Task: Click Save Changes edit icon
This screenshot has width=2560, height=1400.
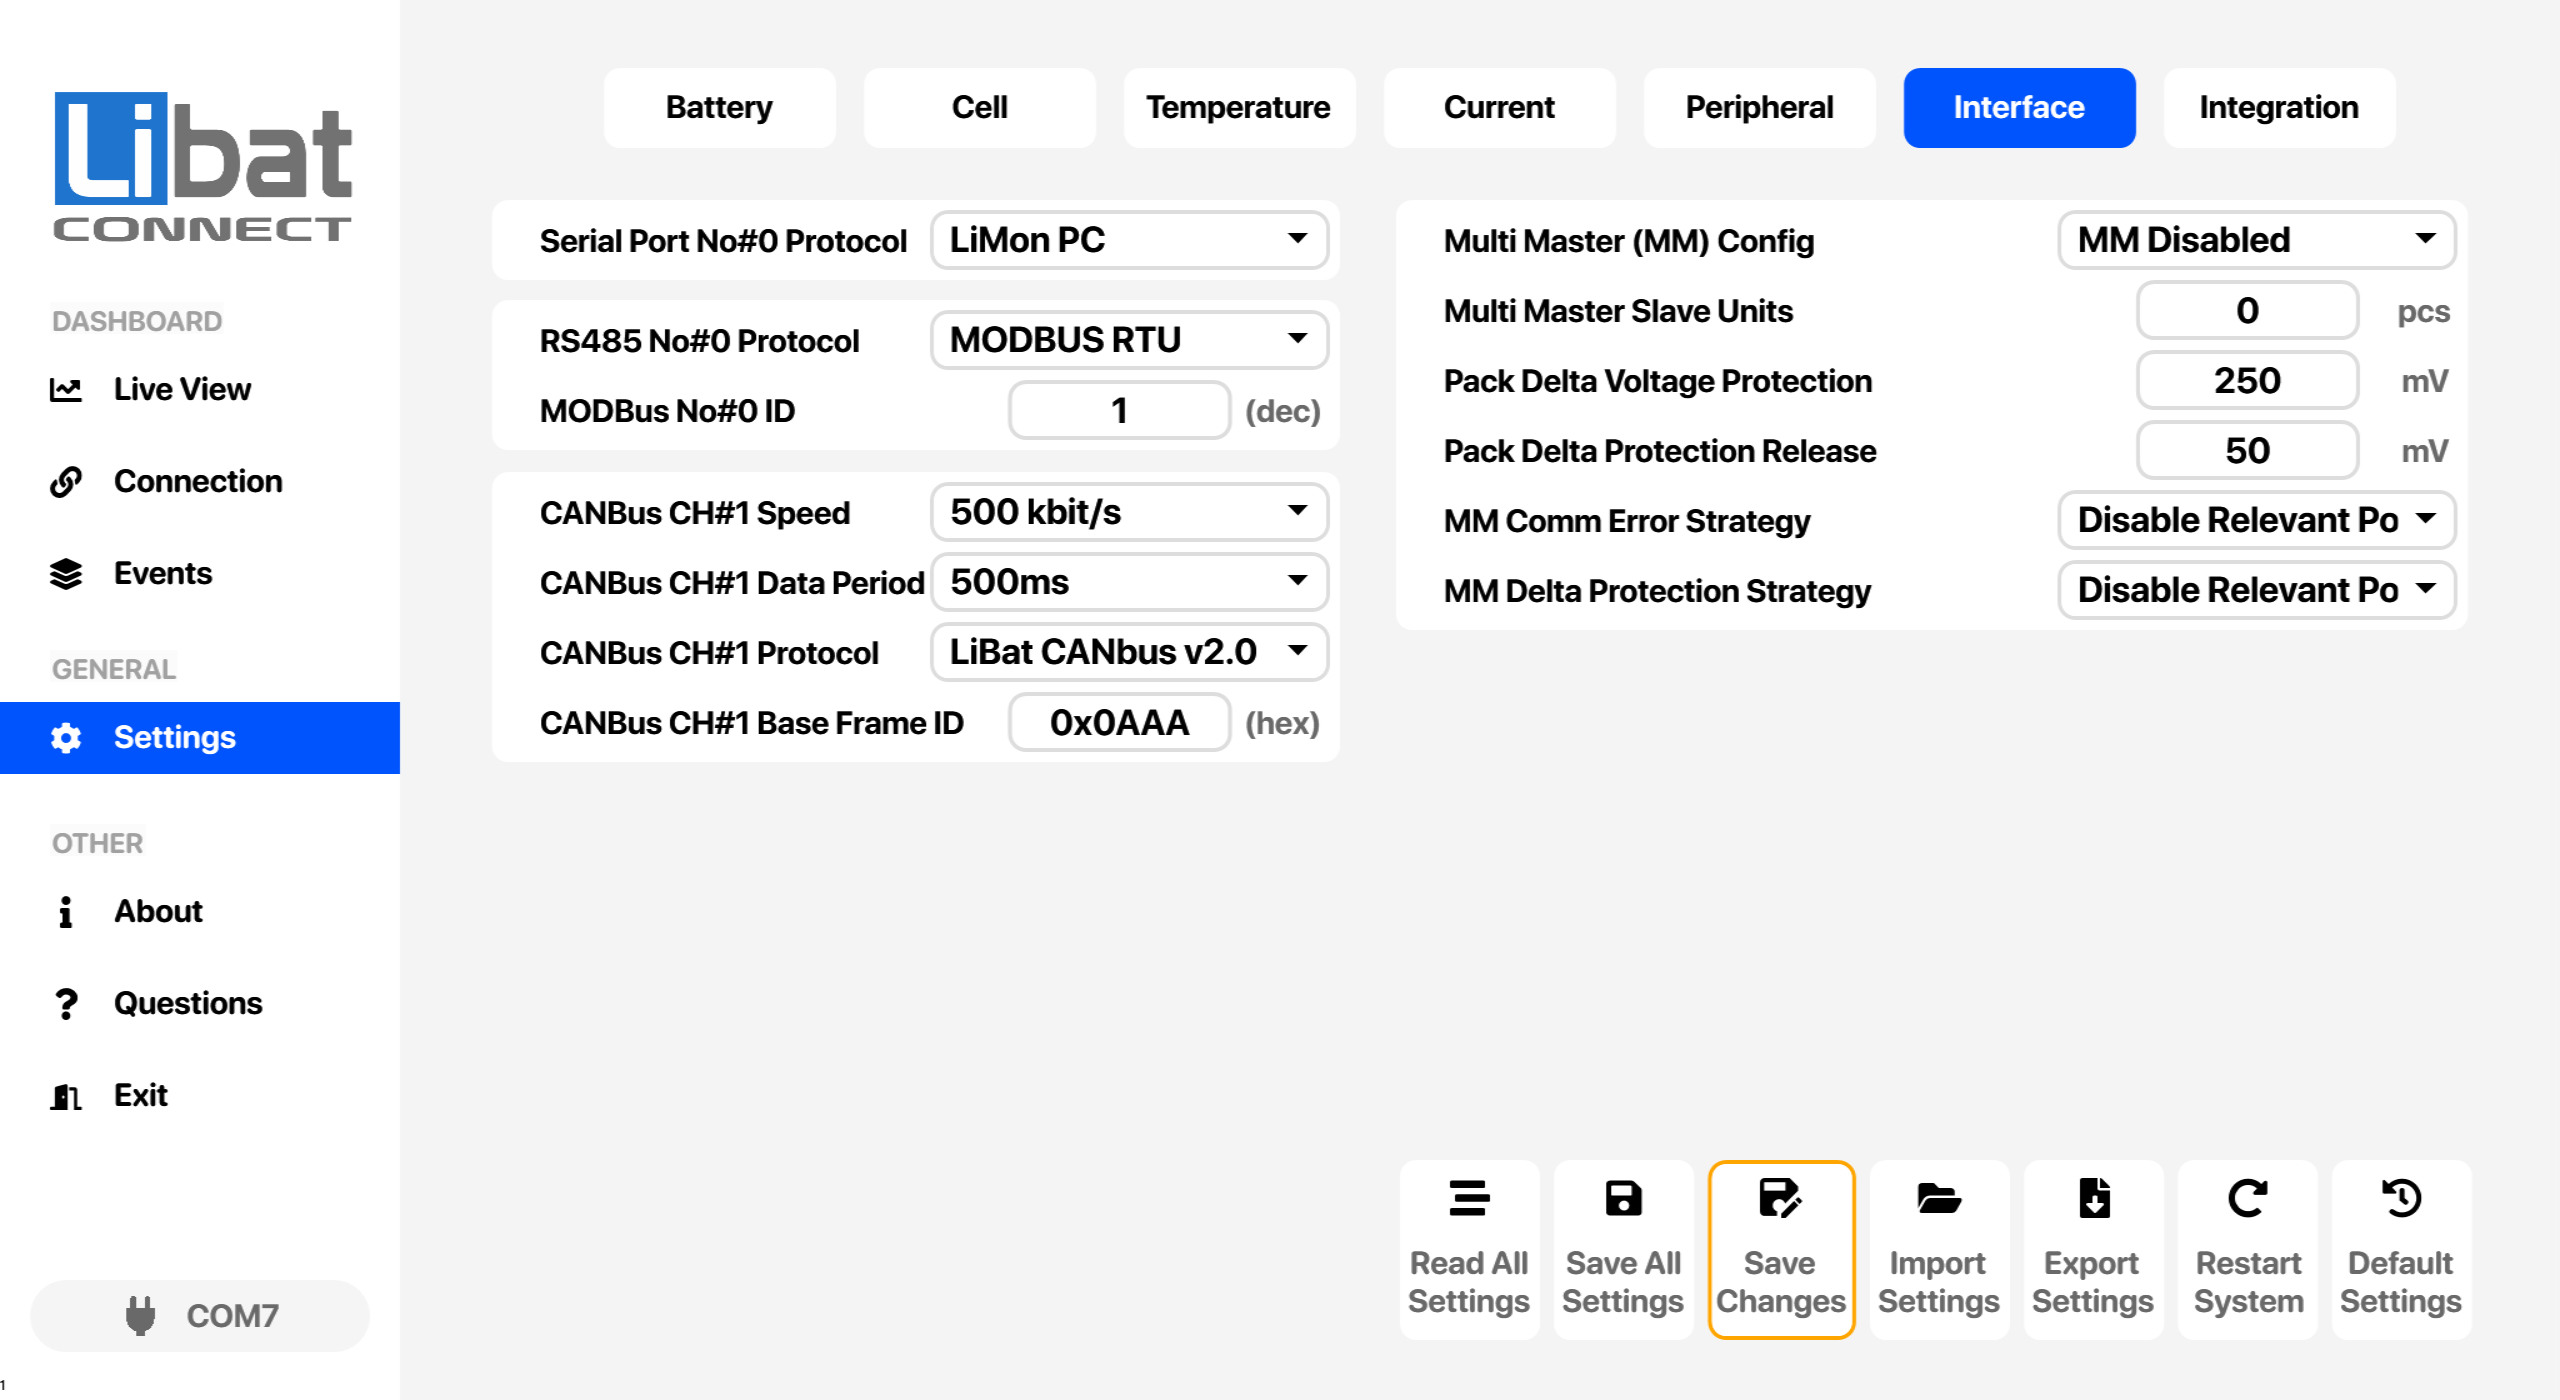Action: pos(1780,1198)
